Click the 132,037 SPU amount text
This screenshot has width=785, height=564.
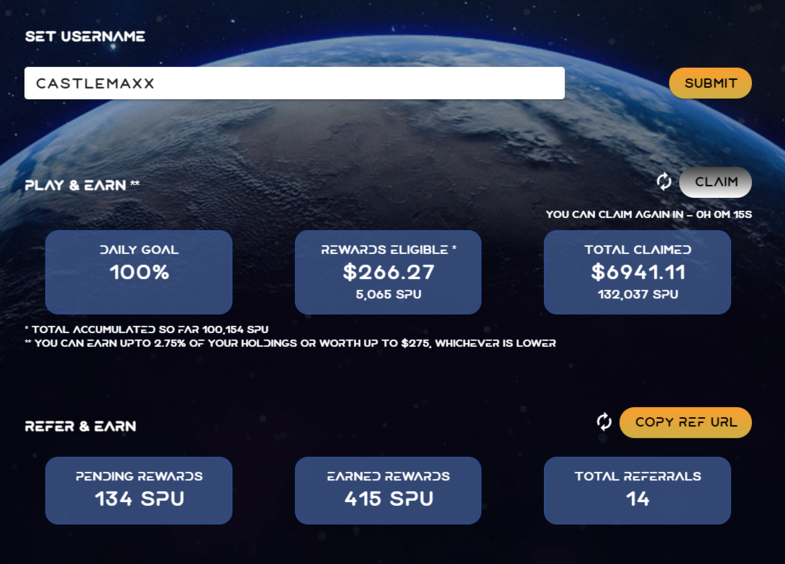[638, 294]
